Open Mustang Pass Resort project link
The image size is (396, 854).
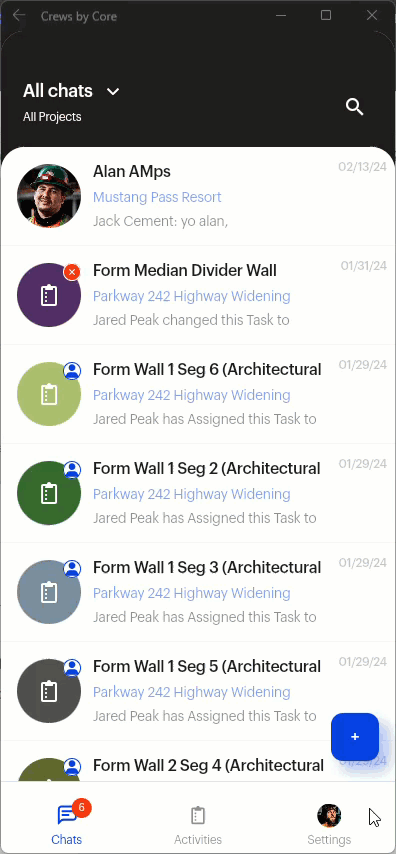[157, 197]
